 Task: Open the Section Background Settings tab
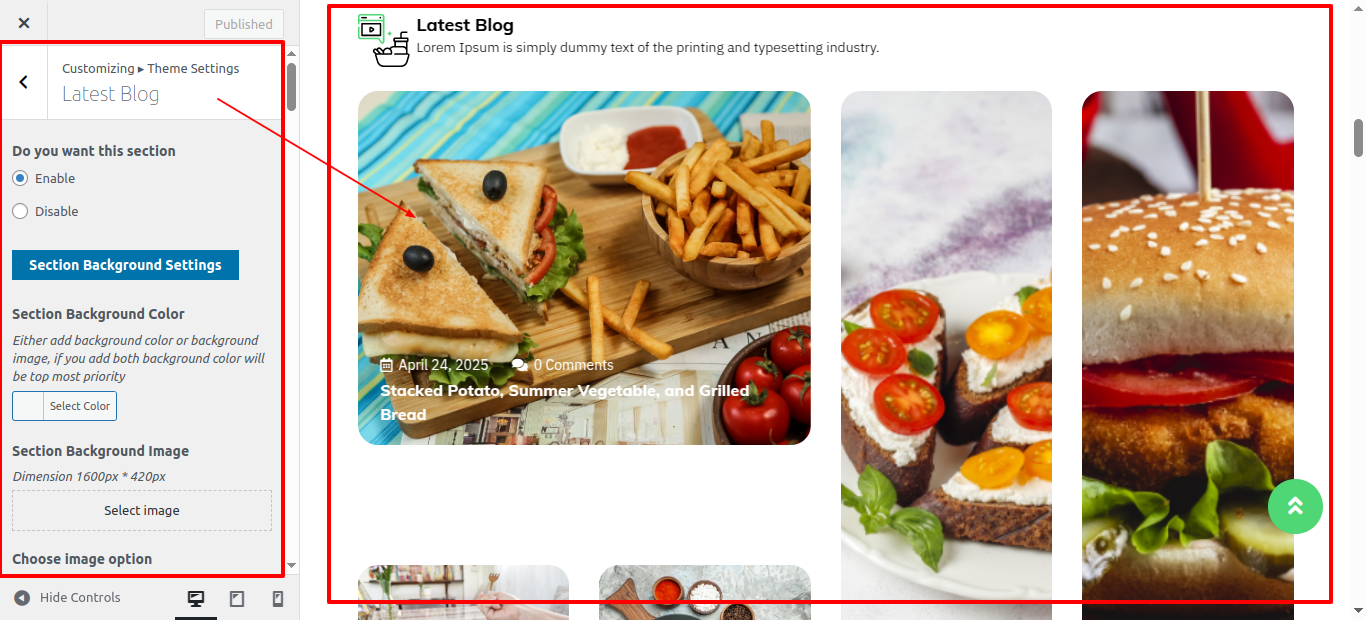(x=125, y=265)
